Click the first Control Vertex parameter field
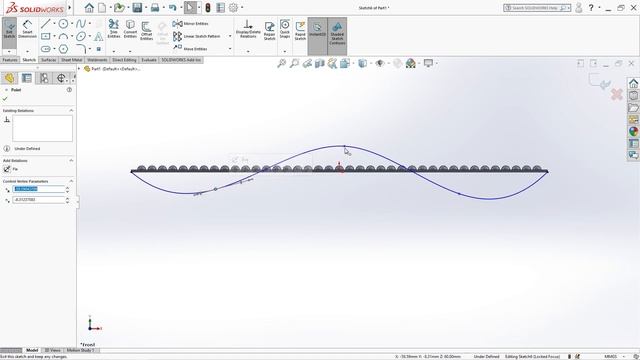 [38, 189]
